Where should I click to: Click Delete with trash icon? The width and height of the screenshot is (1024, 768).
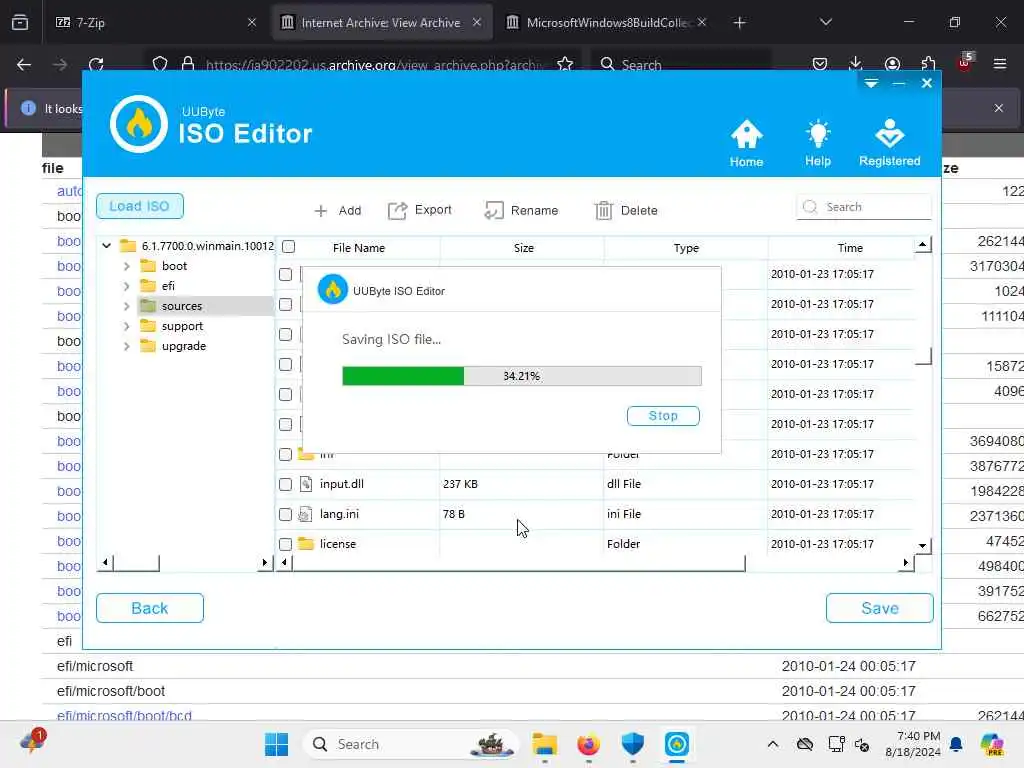626,210
